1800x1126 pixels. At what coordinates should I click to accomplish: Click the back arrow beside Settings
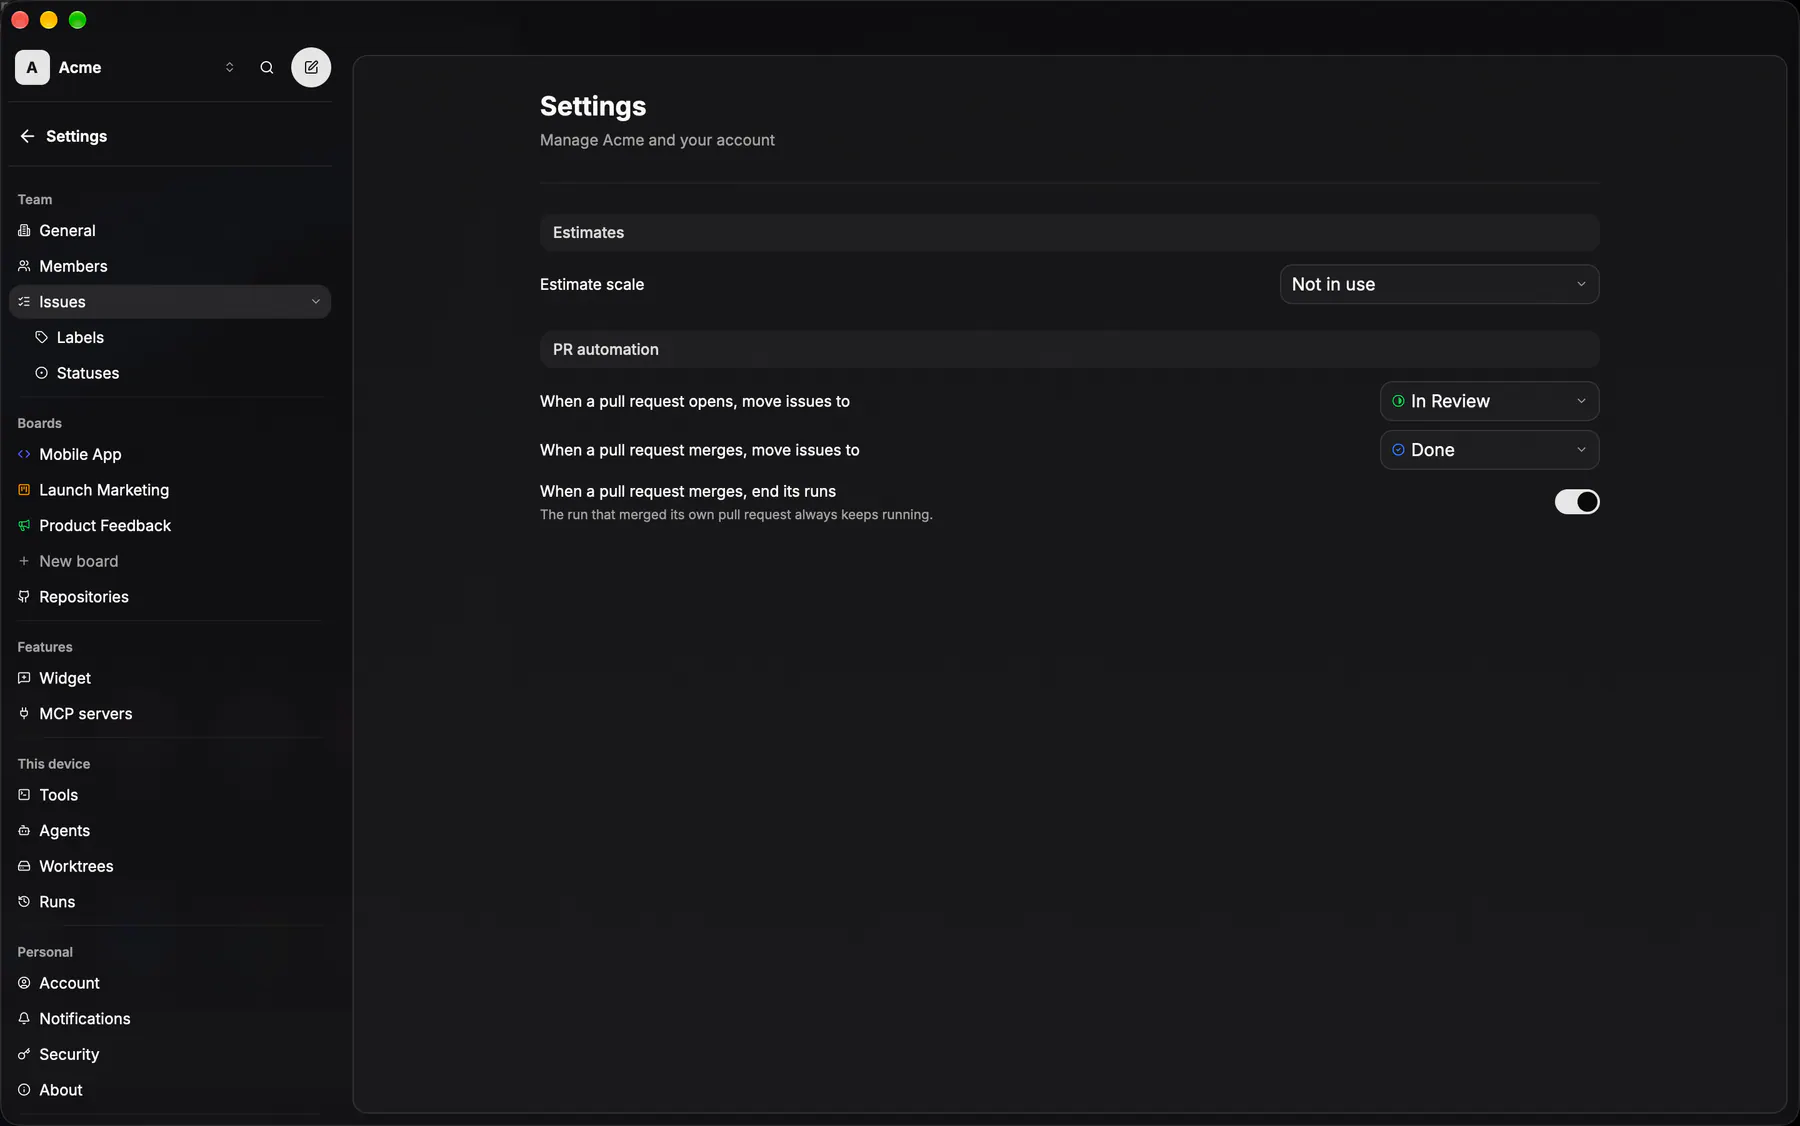27,136
